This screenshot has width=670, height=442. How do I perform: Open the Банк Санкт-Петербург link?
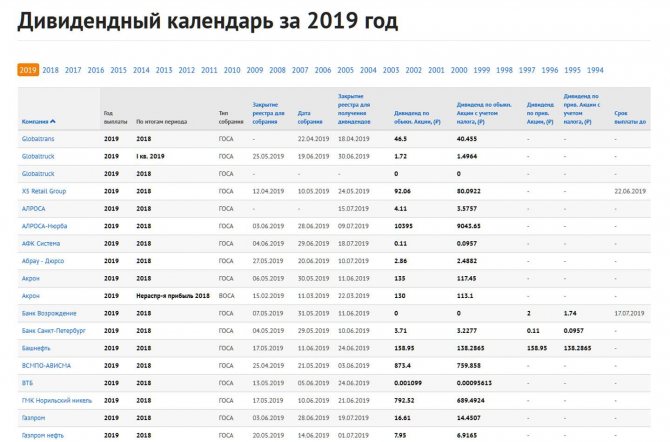(54, 331)
